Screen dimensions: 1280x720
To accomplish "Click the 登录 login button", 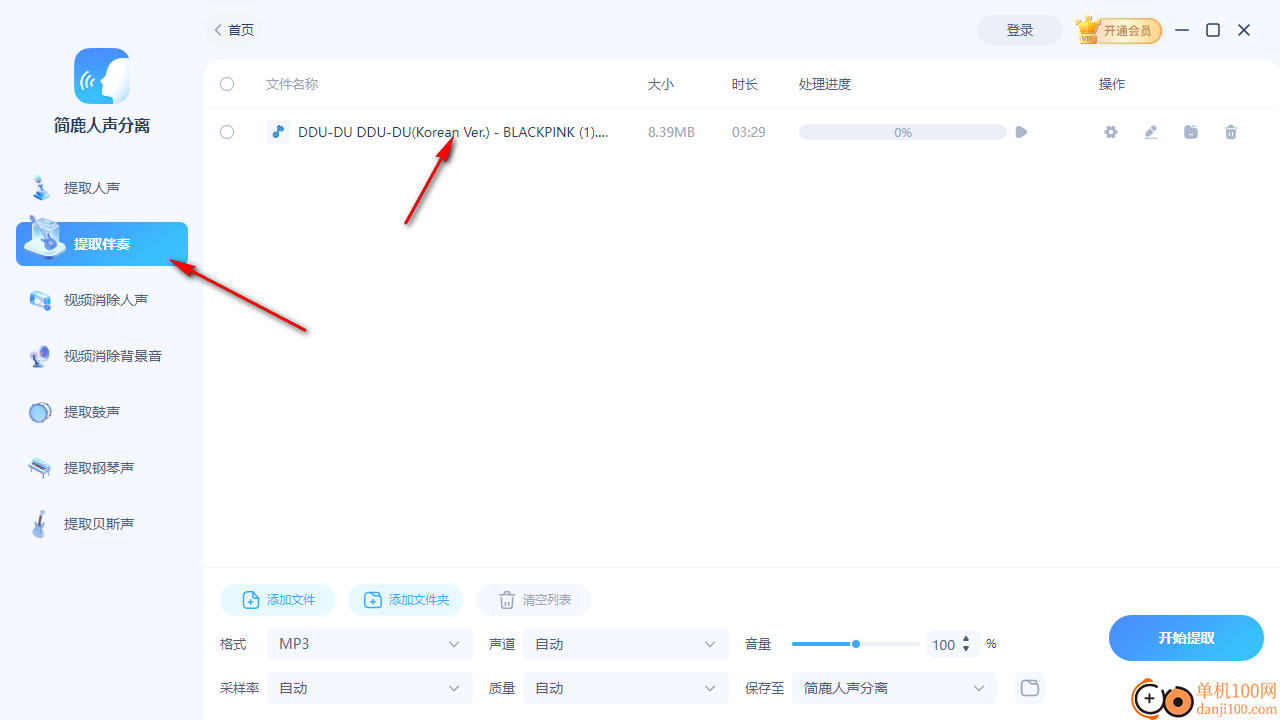I will 1020,30.
